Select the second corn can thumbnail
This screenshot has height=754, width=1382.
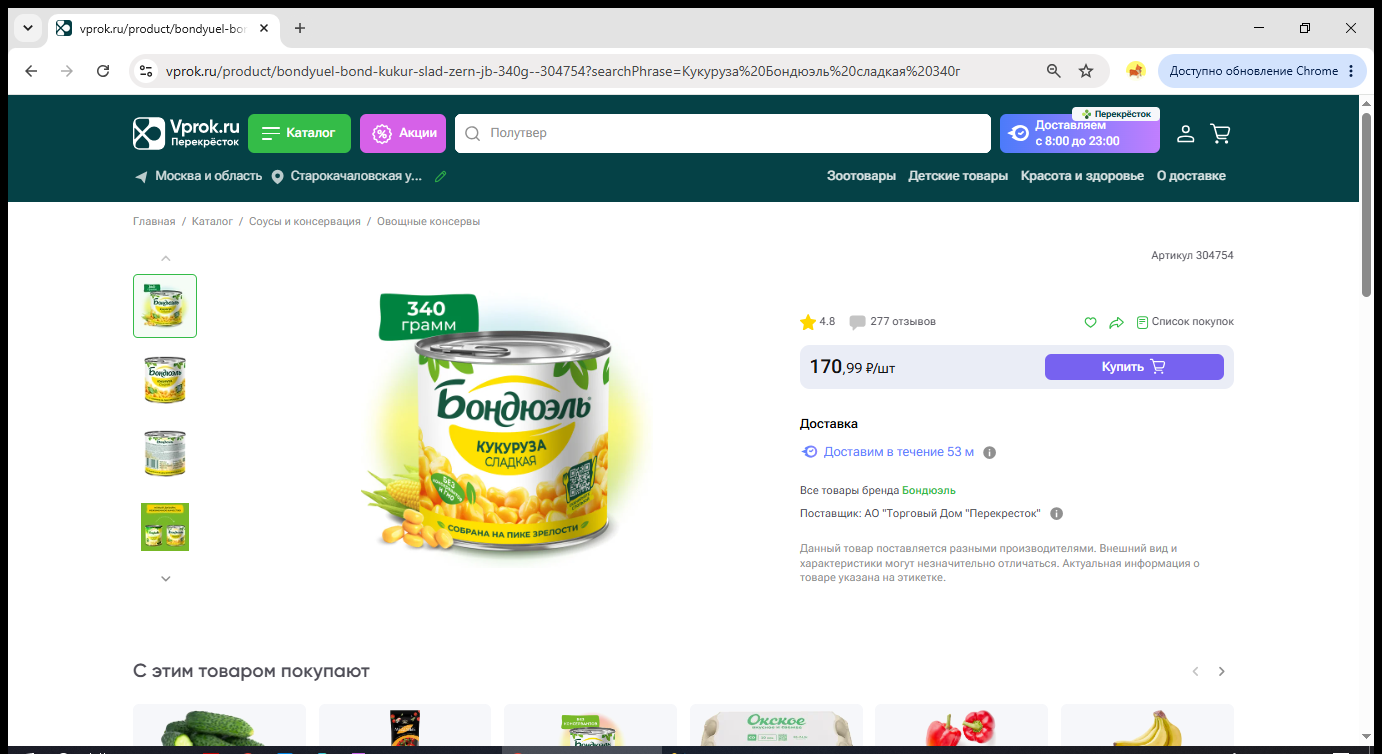(165, 380)
